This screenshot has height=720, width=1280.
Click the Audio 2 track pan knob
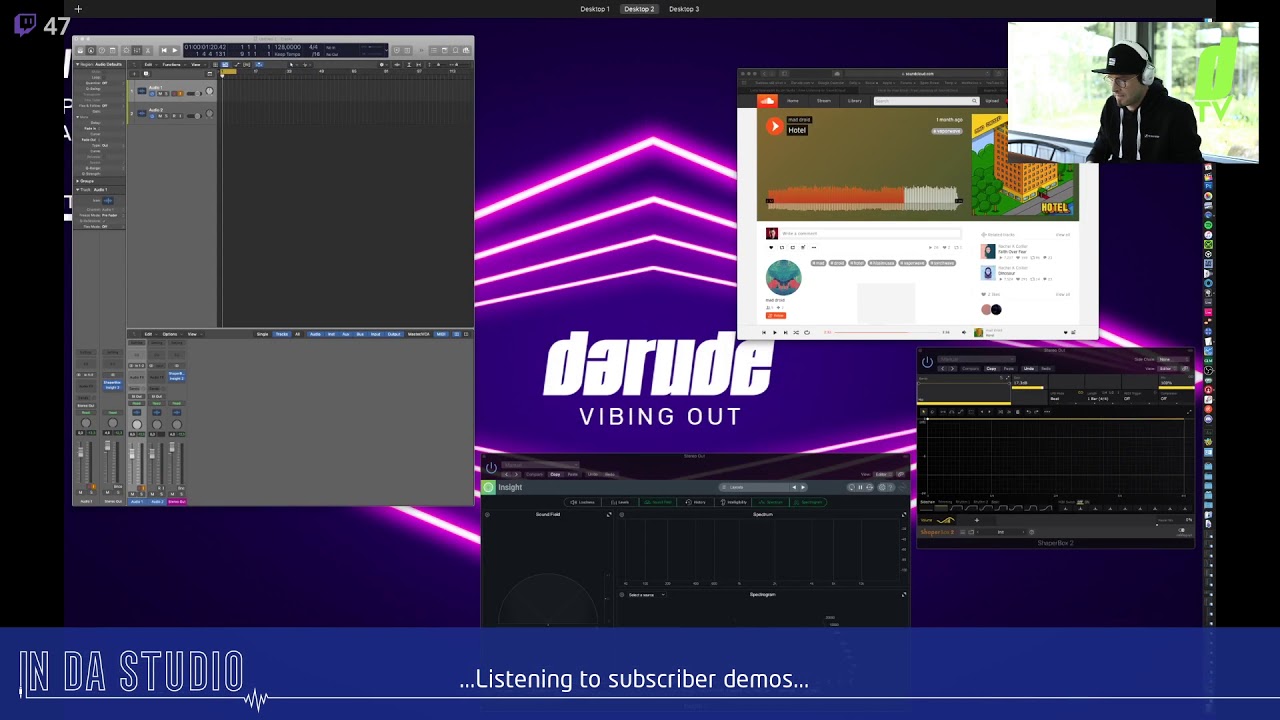point(209,114)
